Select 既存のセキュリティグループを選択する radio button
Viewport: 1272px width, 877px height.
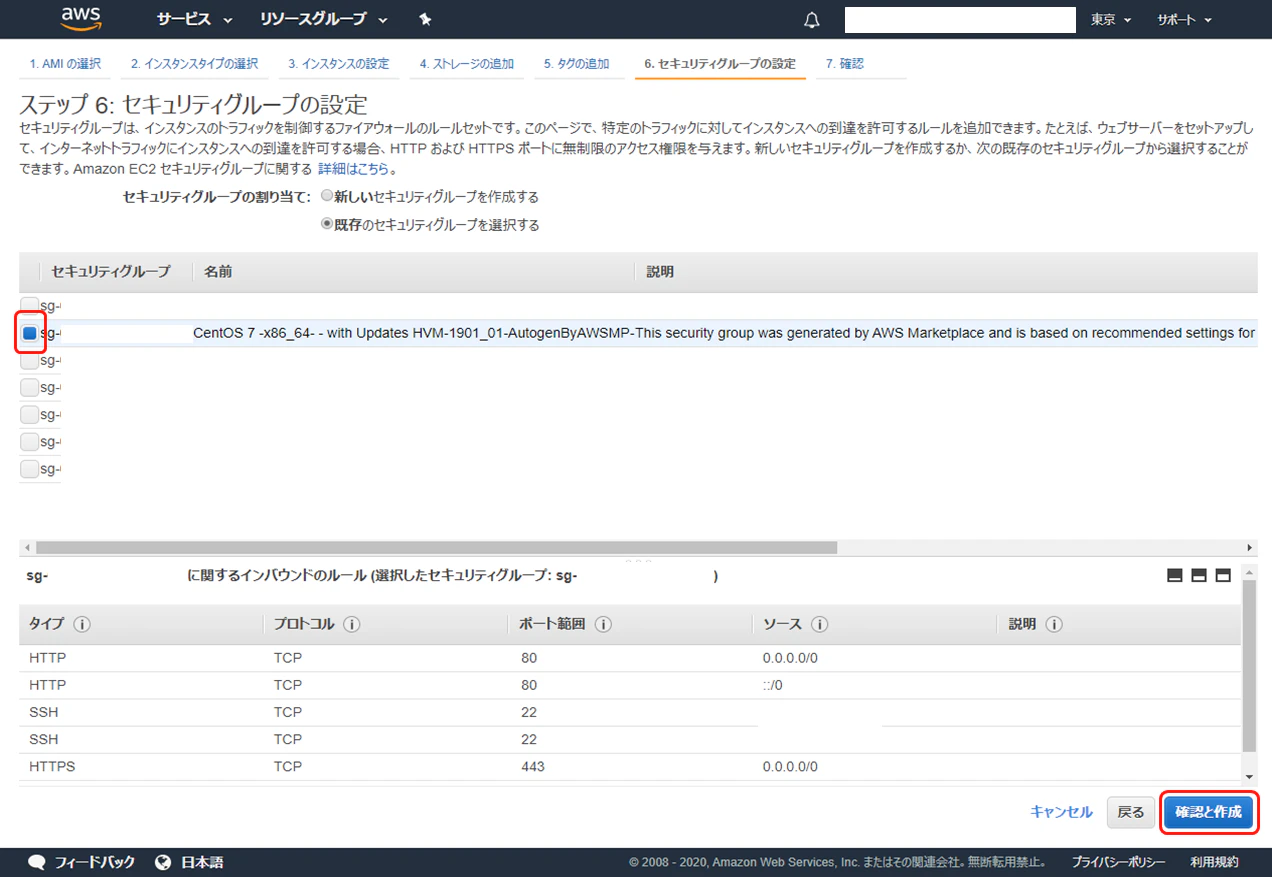tap(326, 224)
